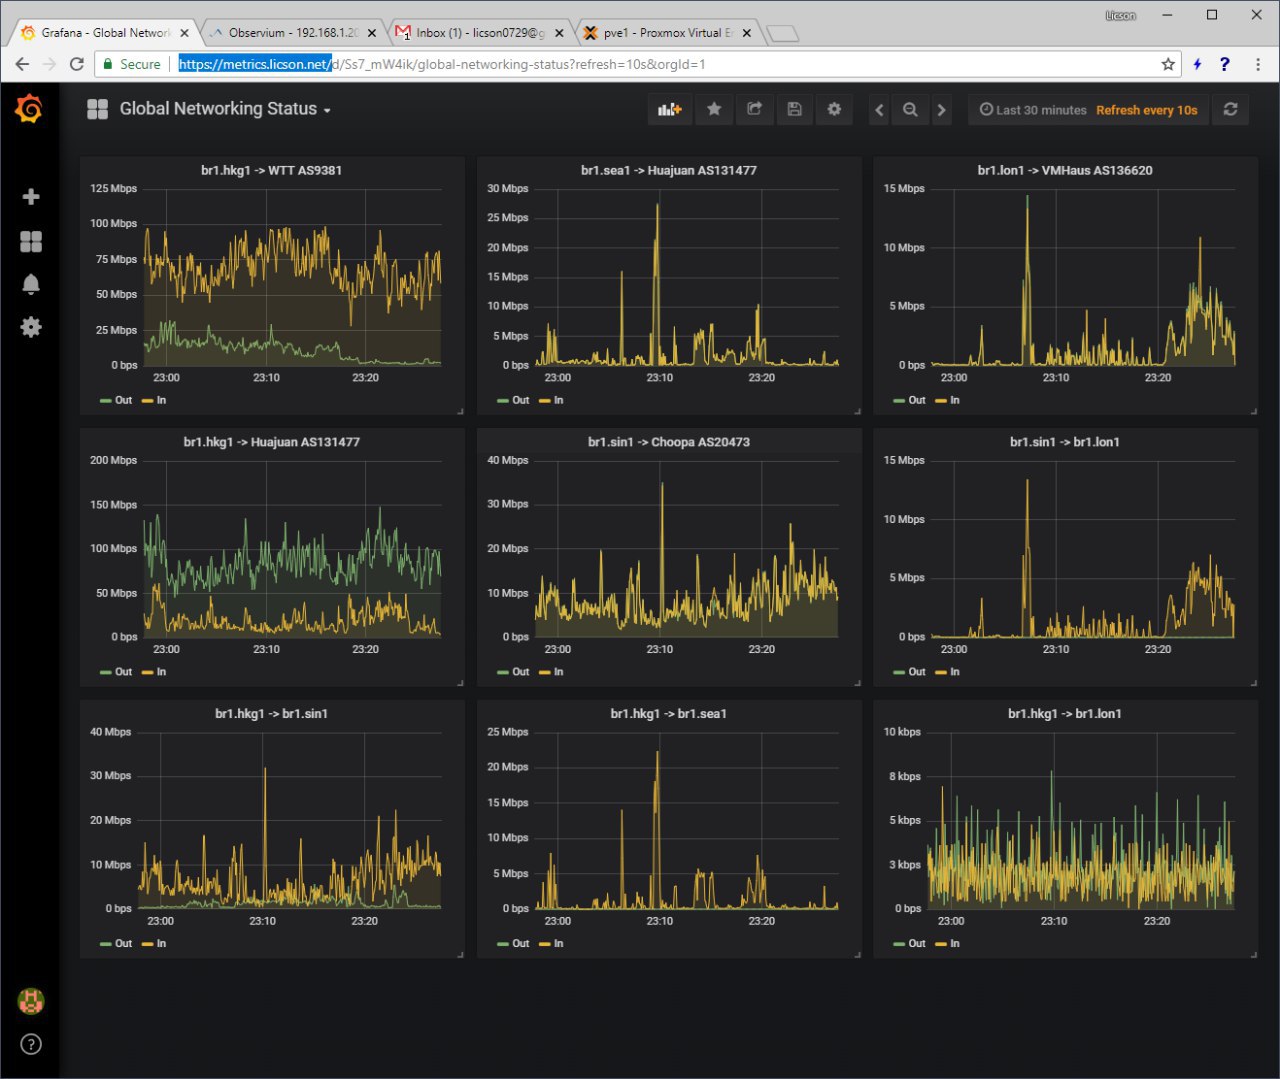The height and width of the screenshot is (1079, 1280).
Task: Open br1.sea1 -> Huajuan AS131477 panel title menu
Action: click(669, 170)
